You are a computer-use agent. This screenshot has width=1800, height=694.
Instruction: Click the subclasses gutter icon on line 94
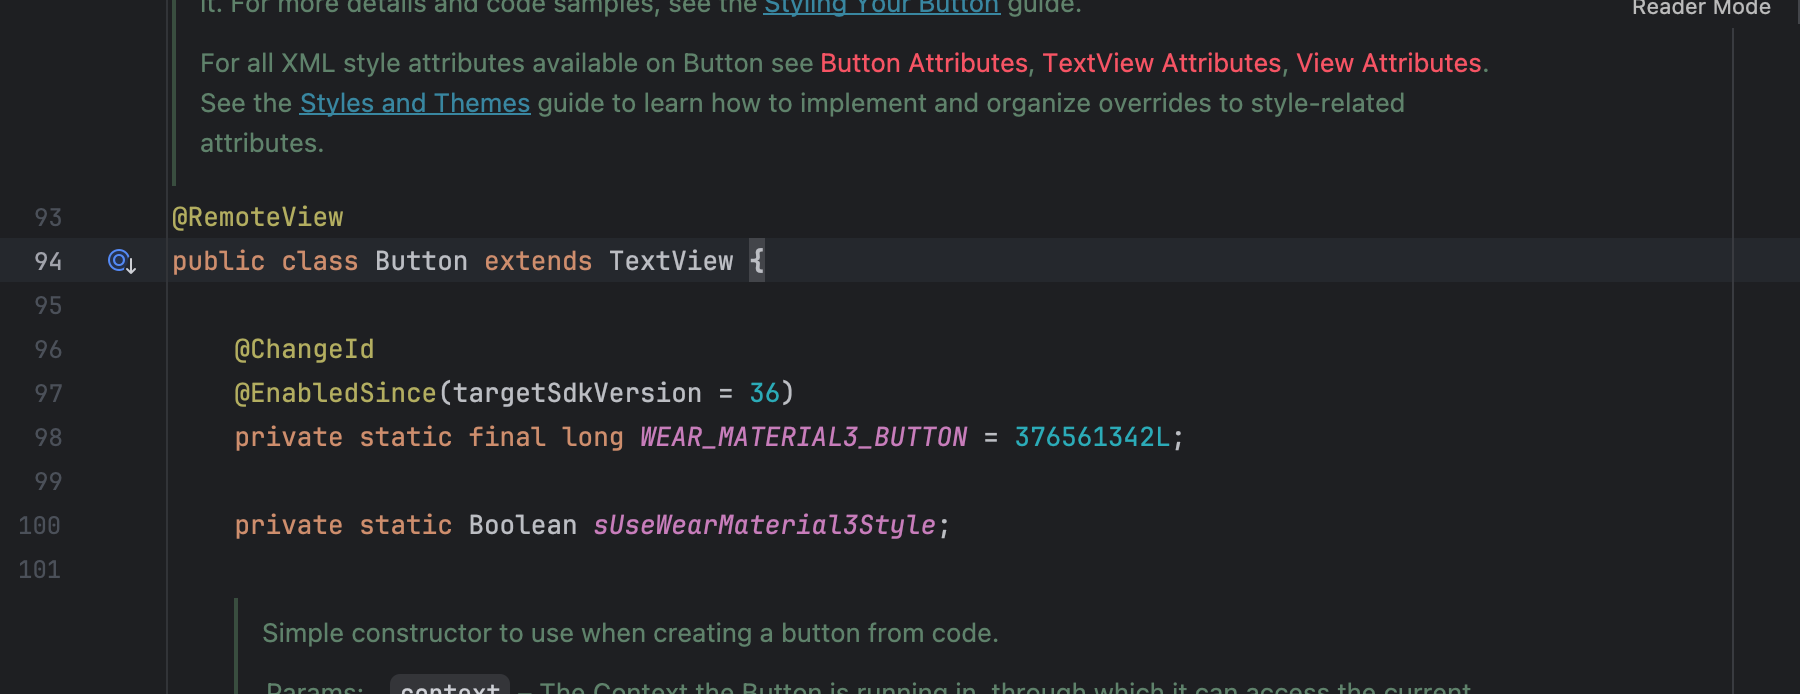click(x=121, y=261)
